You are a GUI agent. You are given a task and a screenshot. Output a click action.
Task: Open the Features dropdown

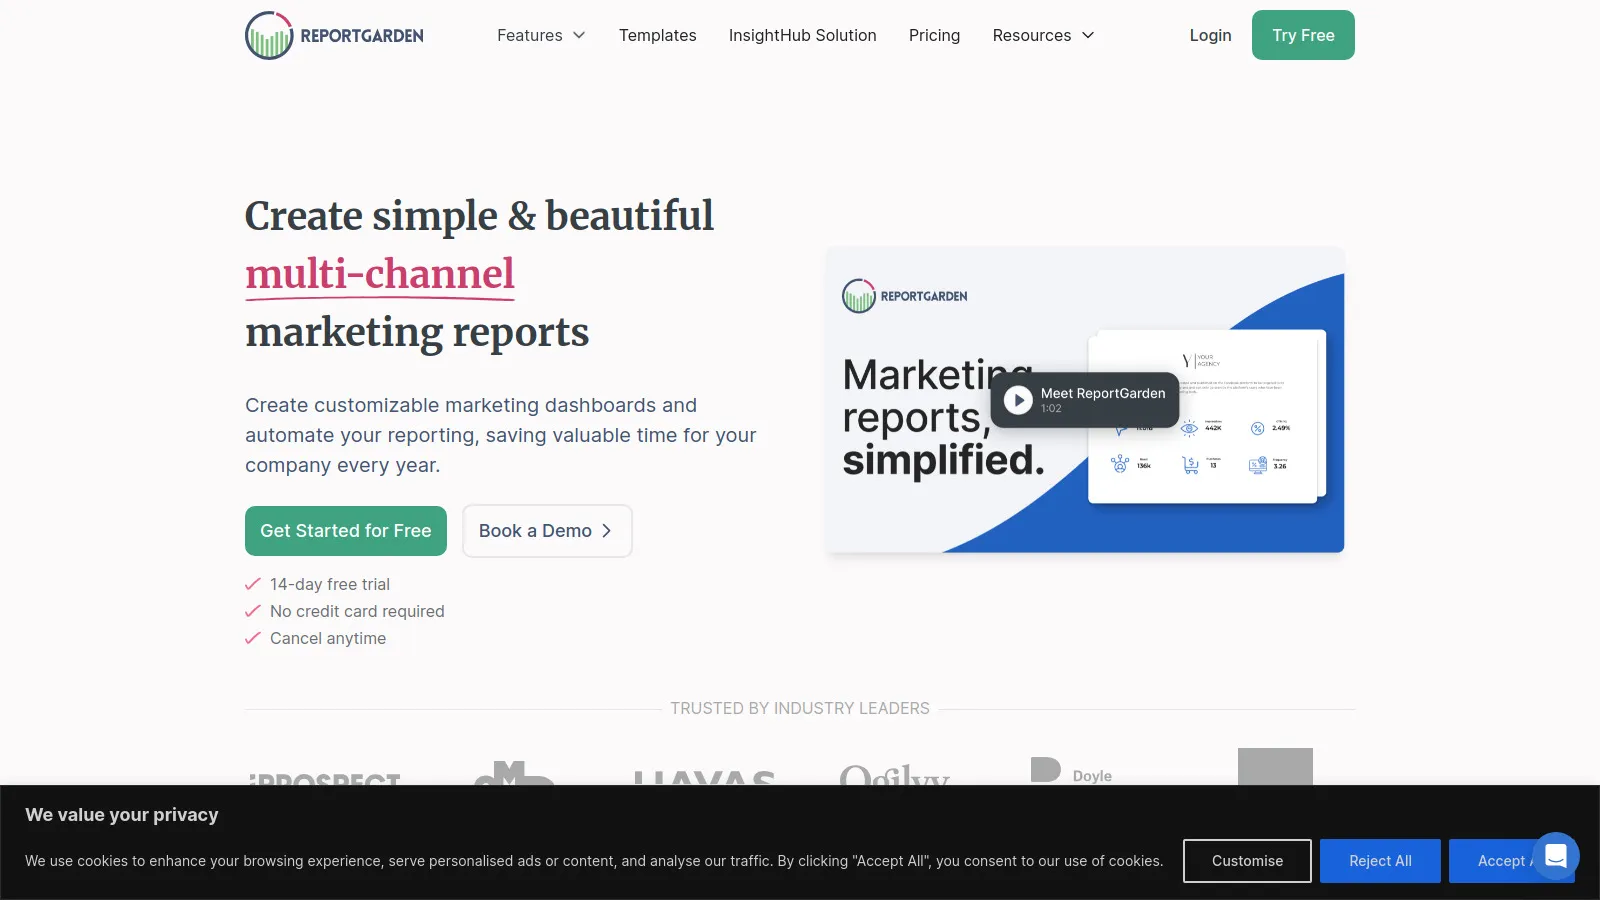(x=541, y=35)
